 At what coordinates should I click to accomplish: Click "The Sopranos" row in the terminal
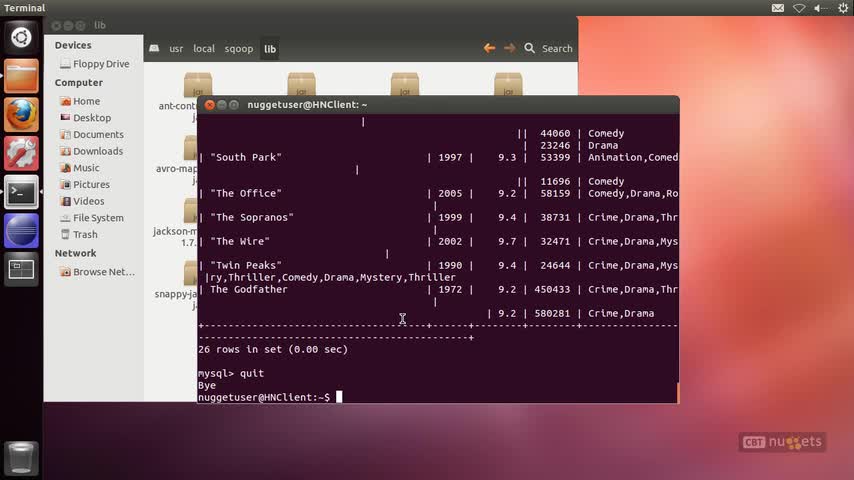[x=438, y=217]
